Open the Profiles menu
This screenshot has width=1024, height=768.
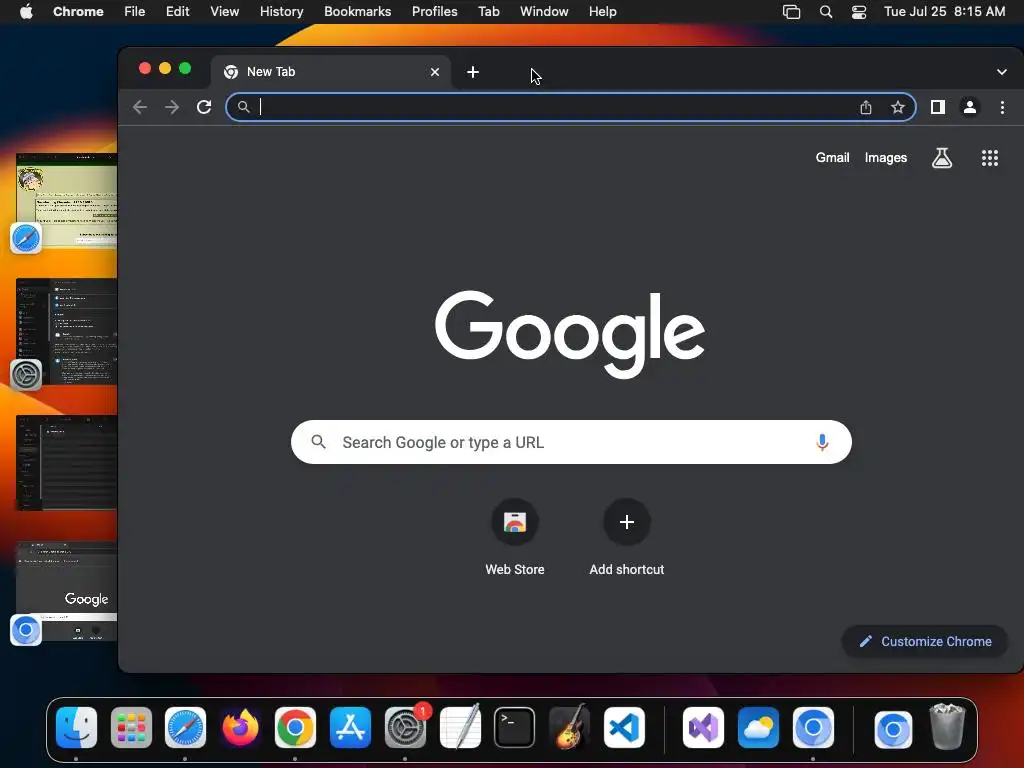pyautogui.click(x=435, y=12)
